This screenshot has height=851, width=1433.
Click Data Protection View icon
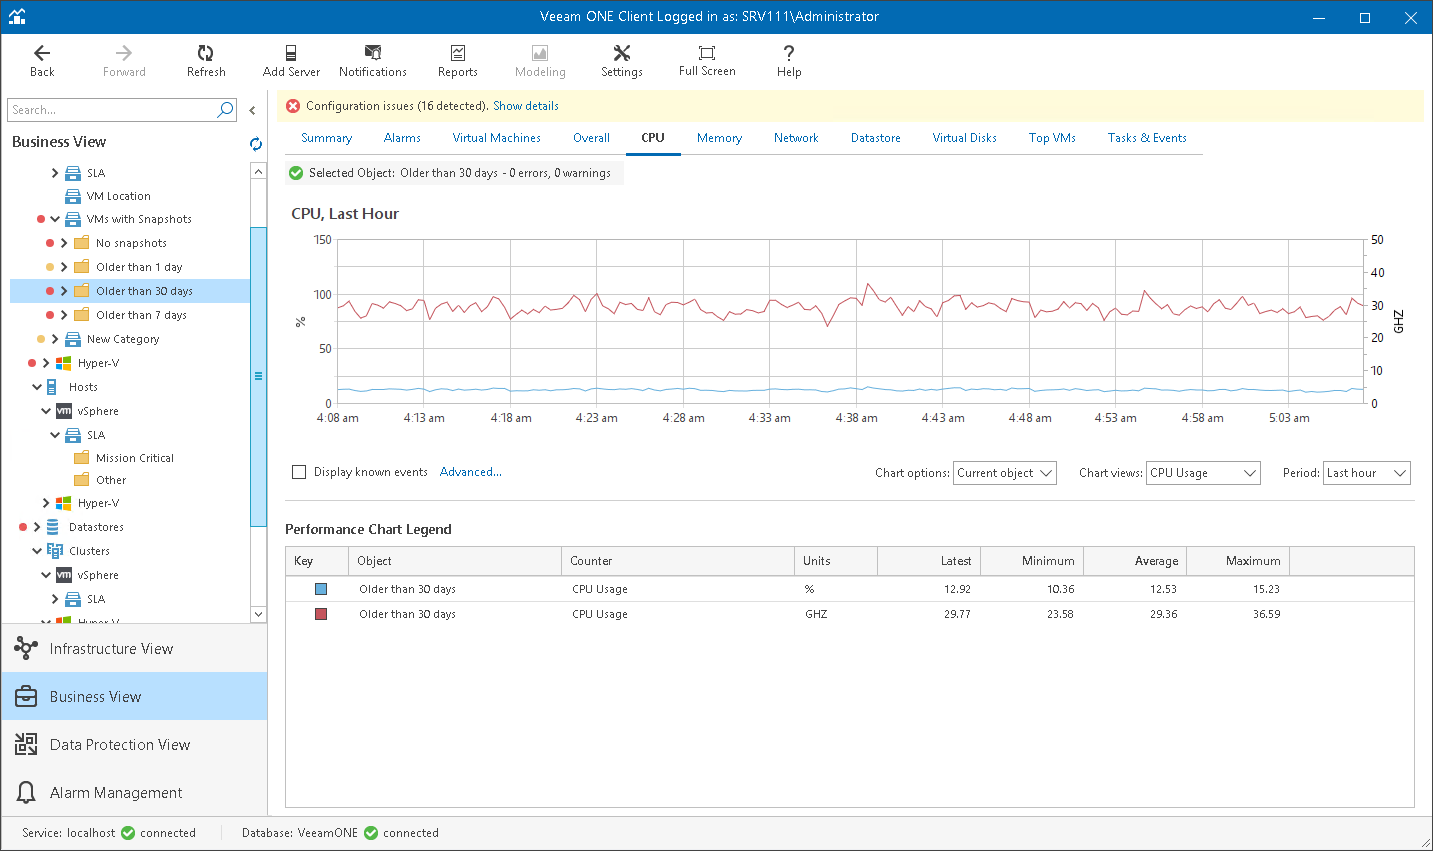pos(26,745)
